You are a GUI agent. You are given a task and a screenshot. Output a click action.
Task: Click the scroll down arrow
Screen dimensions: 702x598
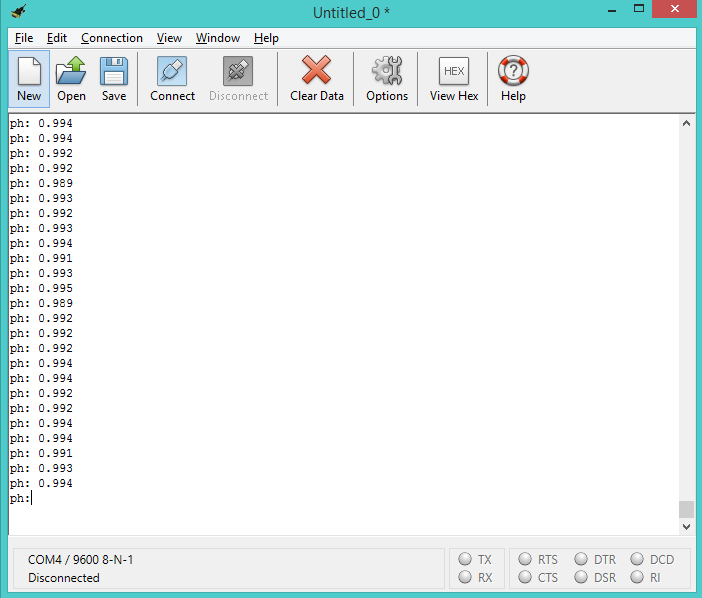(686, 526)
